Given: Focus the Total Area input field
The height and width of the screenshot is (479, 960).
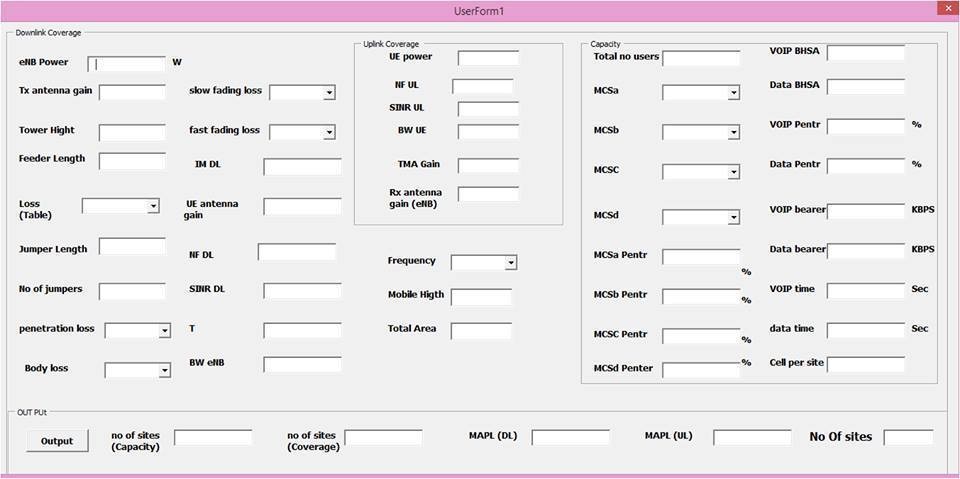Looking at the screenshot, I should 481,330.
